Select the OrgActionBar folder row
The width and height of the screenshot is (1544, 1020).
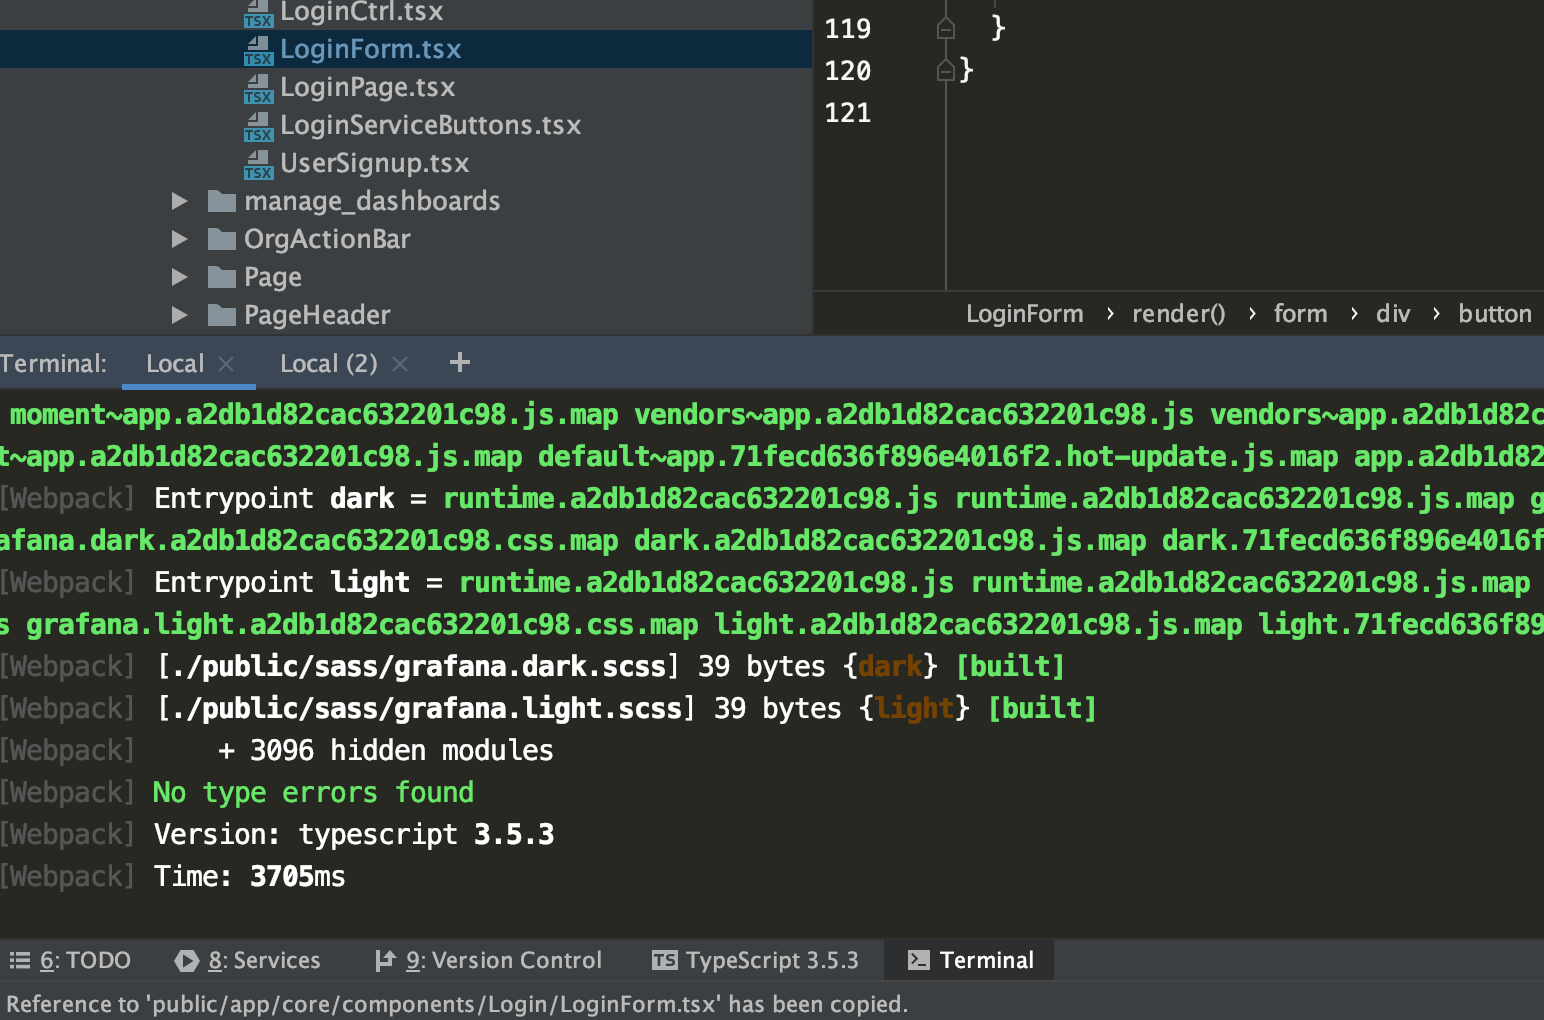(x=406, y=239)
